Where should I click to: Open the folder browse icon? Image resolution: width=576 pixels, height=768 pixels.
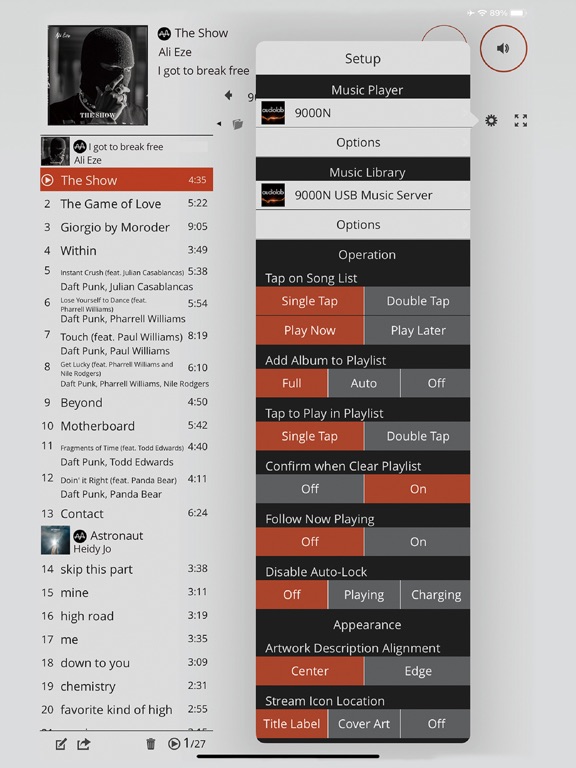(x=238, y=124)
